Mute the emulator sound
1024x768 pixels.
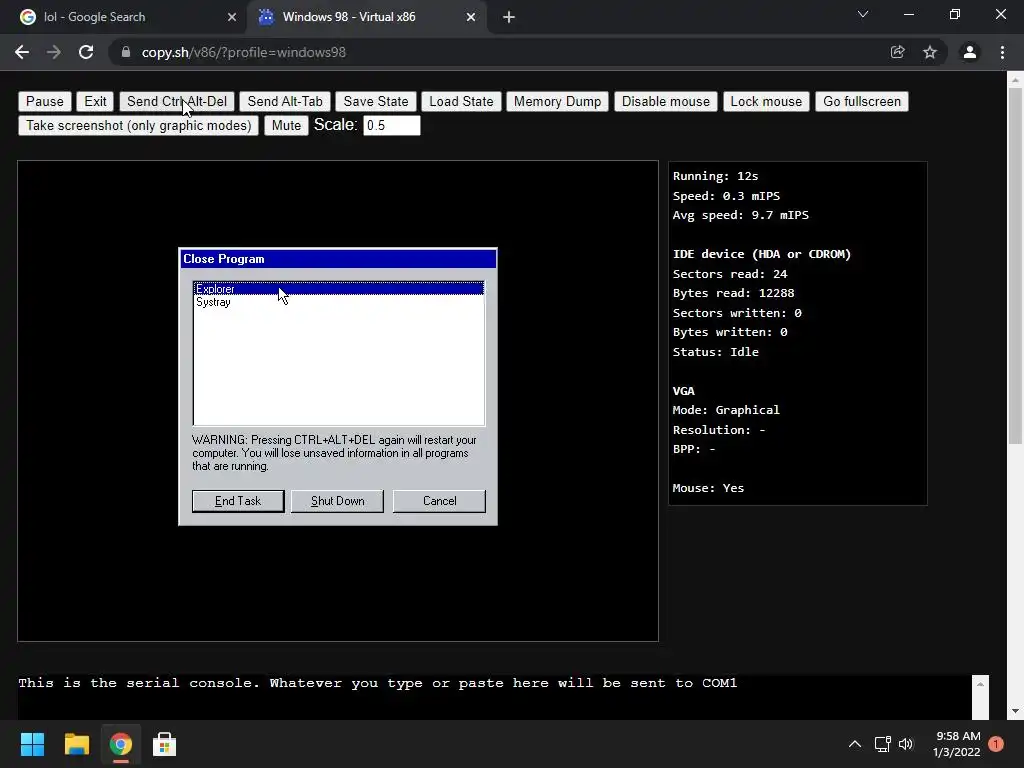pos(286,125)
